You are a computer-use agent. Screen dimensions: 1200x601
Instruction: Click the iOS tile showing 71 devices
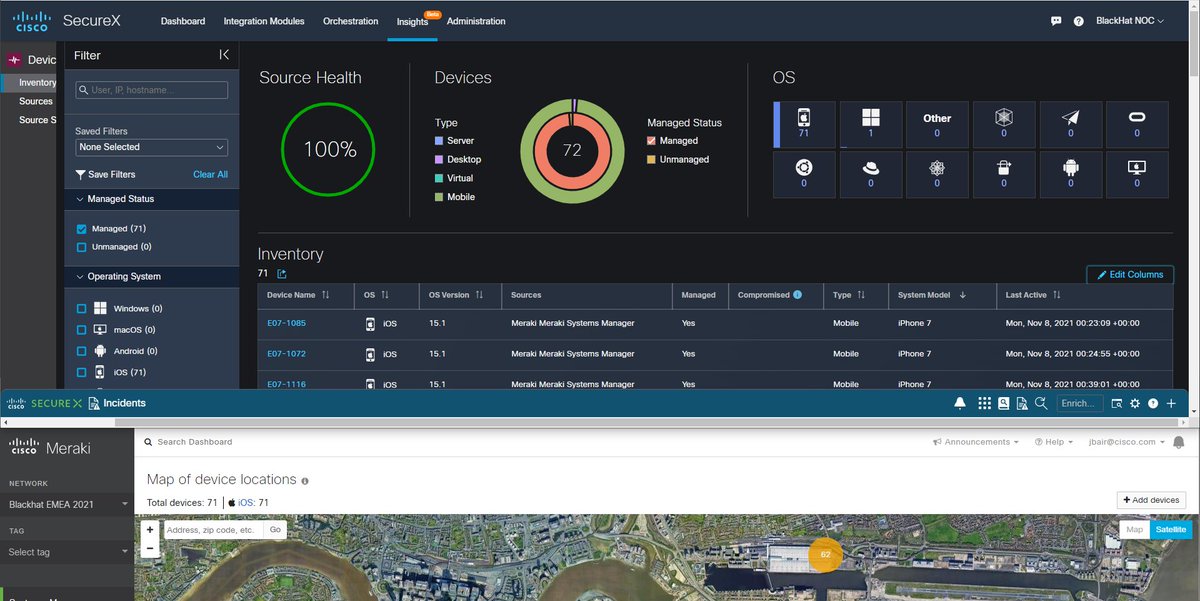click(x=805, y=124)
